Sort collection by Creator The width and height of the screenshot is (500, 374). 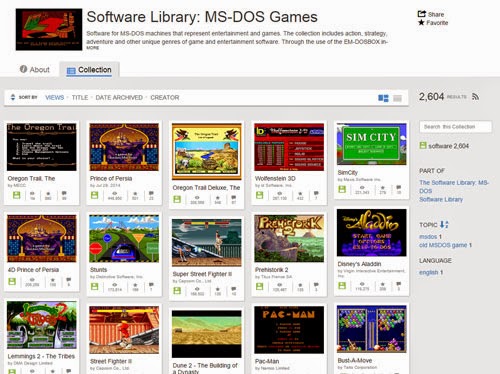(x=165, y=98)
